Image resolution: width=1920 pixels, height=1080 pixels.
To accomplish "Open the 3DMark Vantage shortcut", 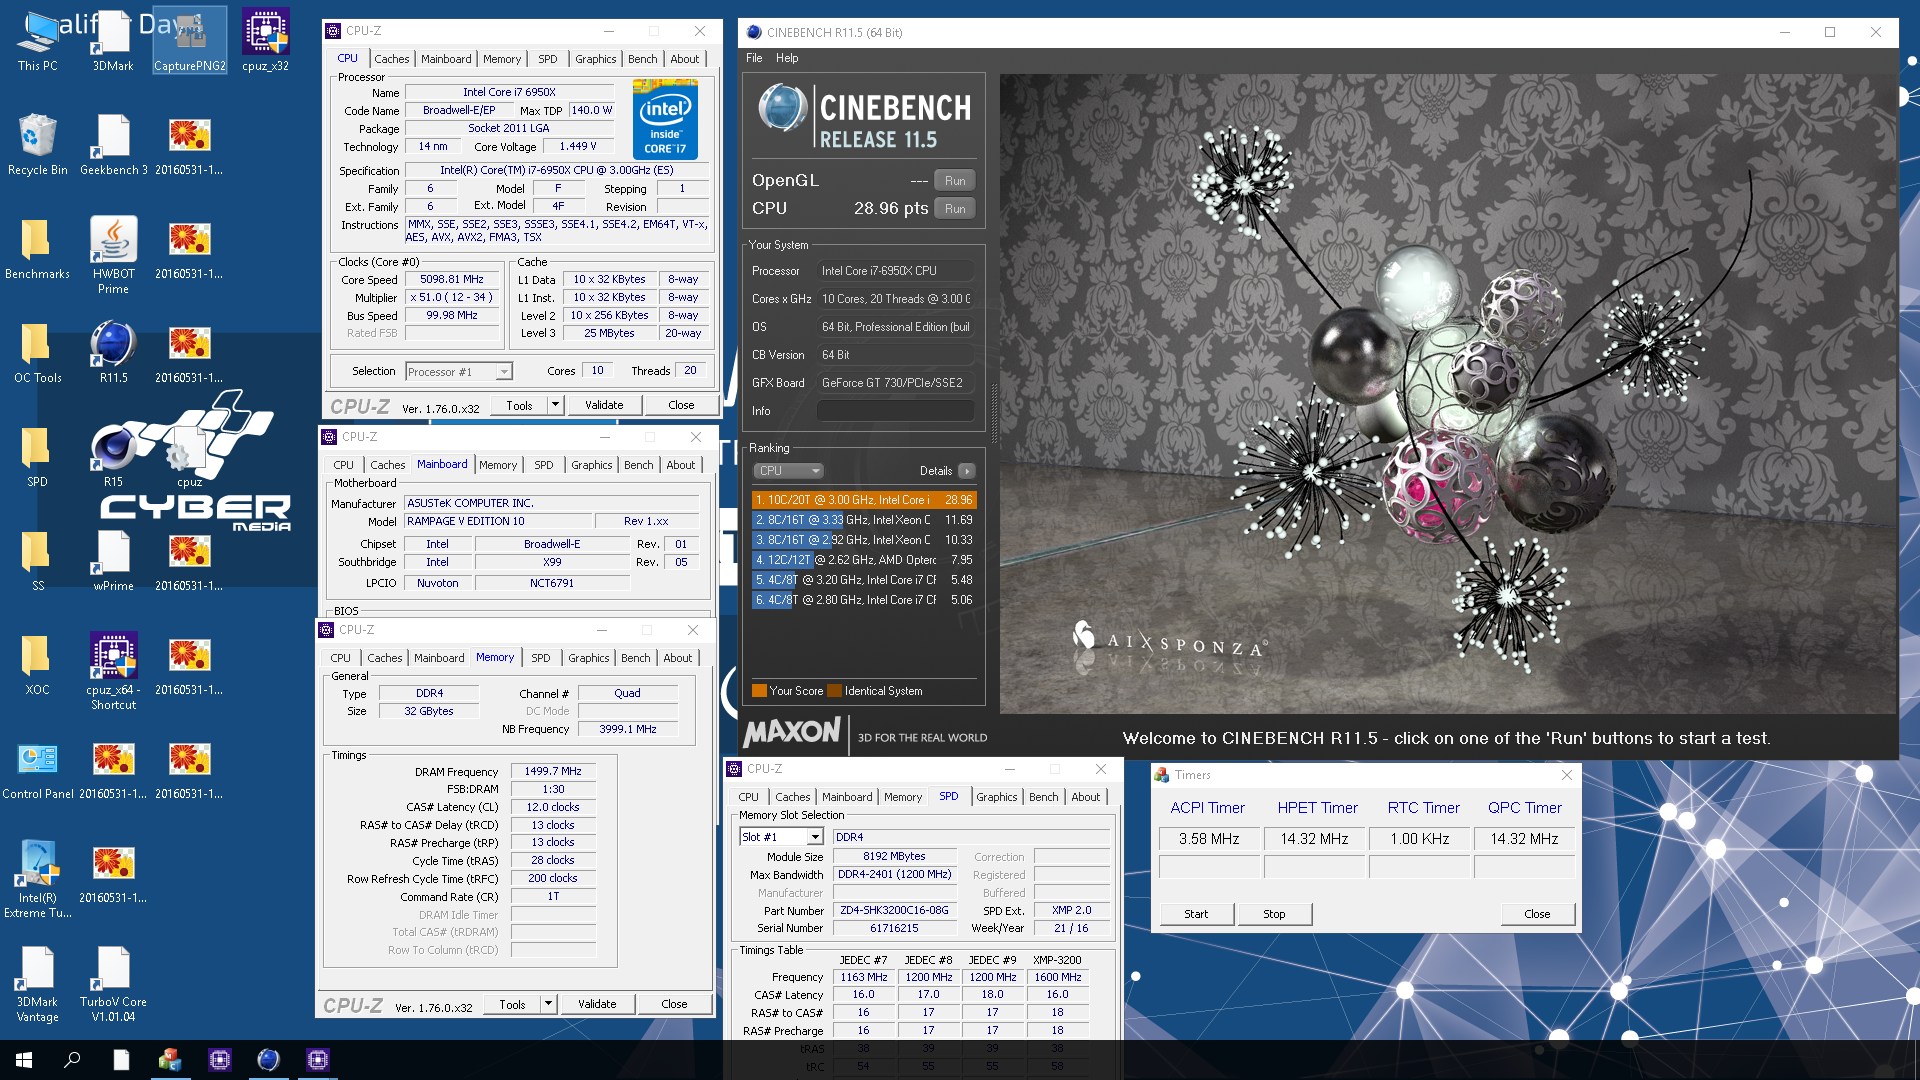I will pyautogui.click(x=38, y=982).
